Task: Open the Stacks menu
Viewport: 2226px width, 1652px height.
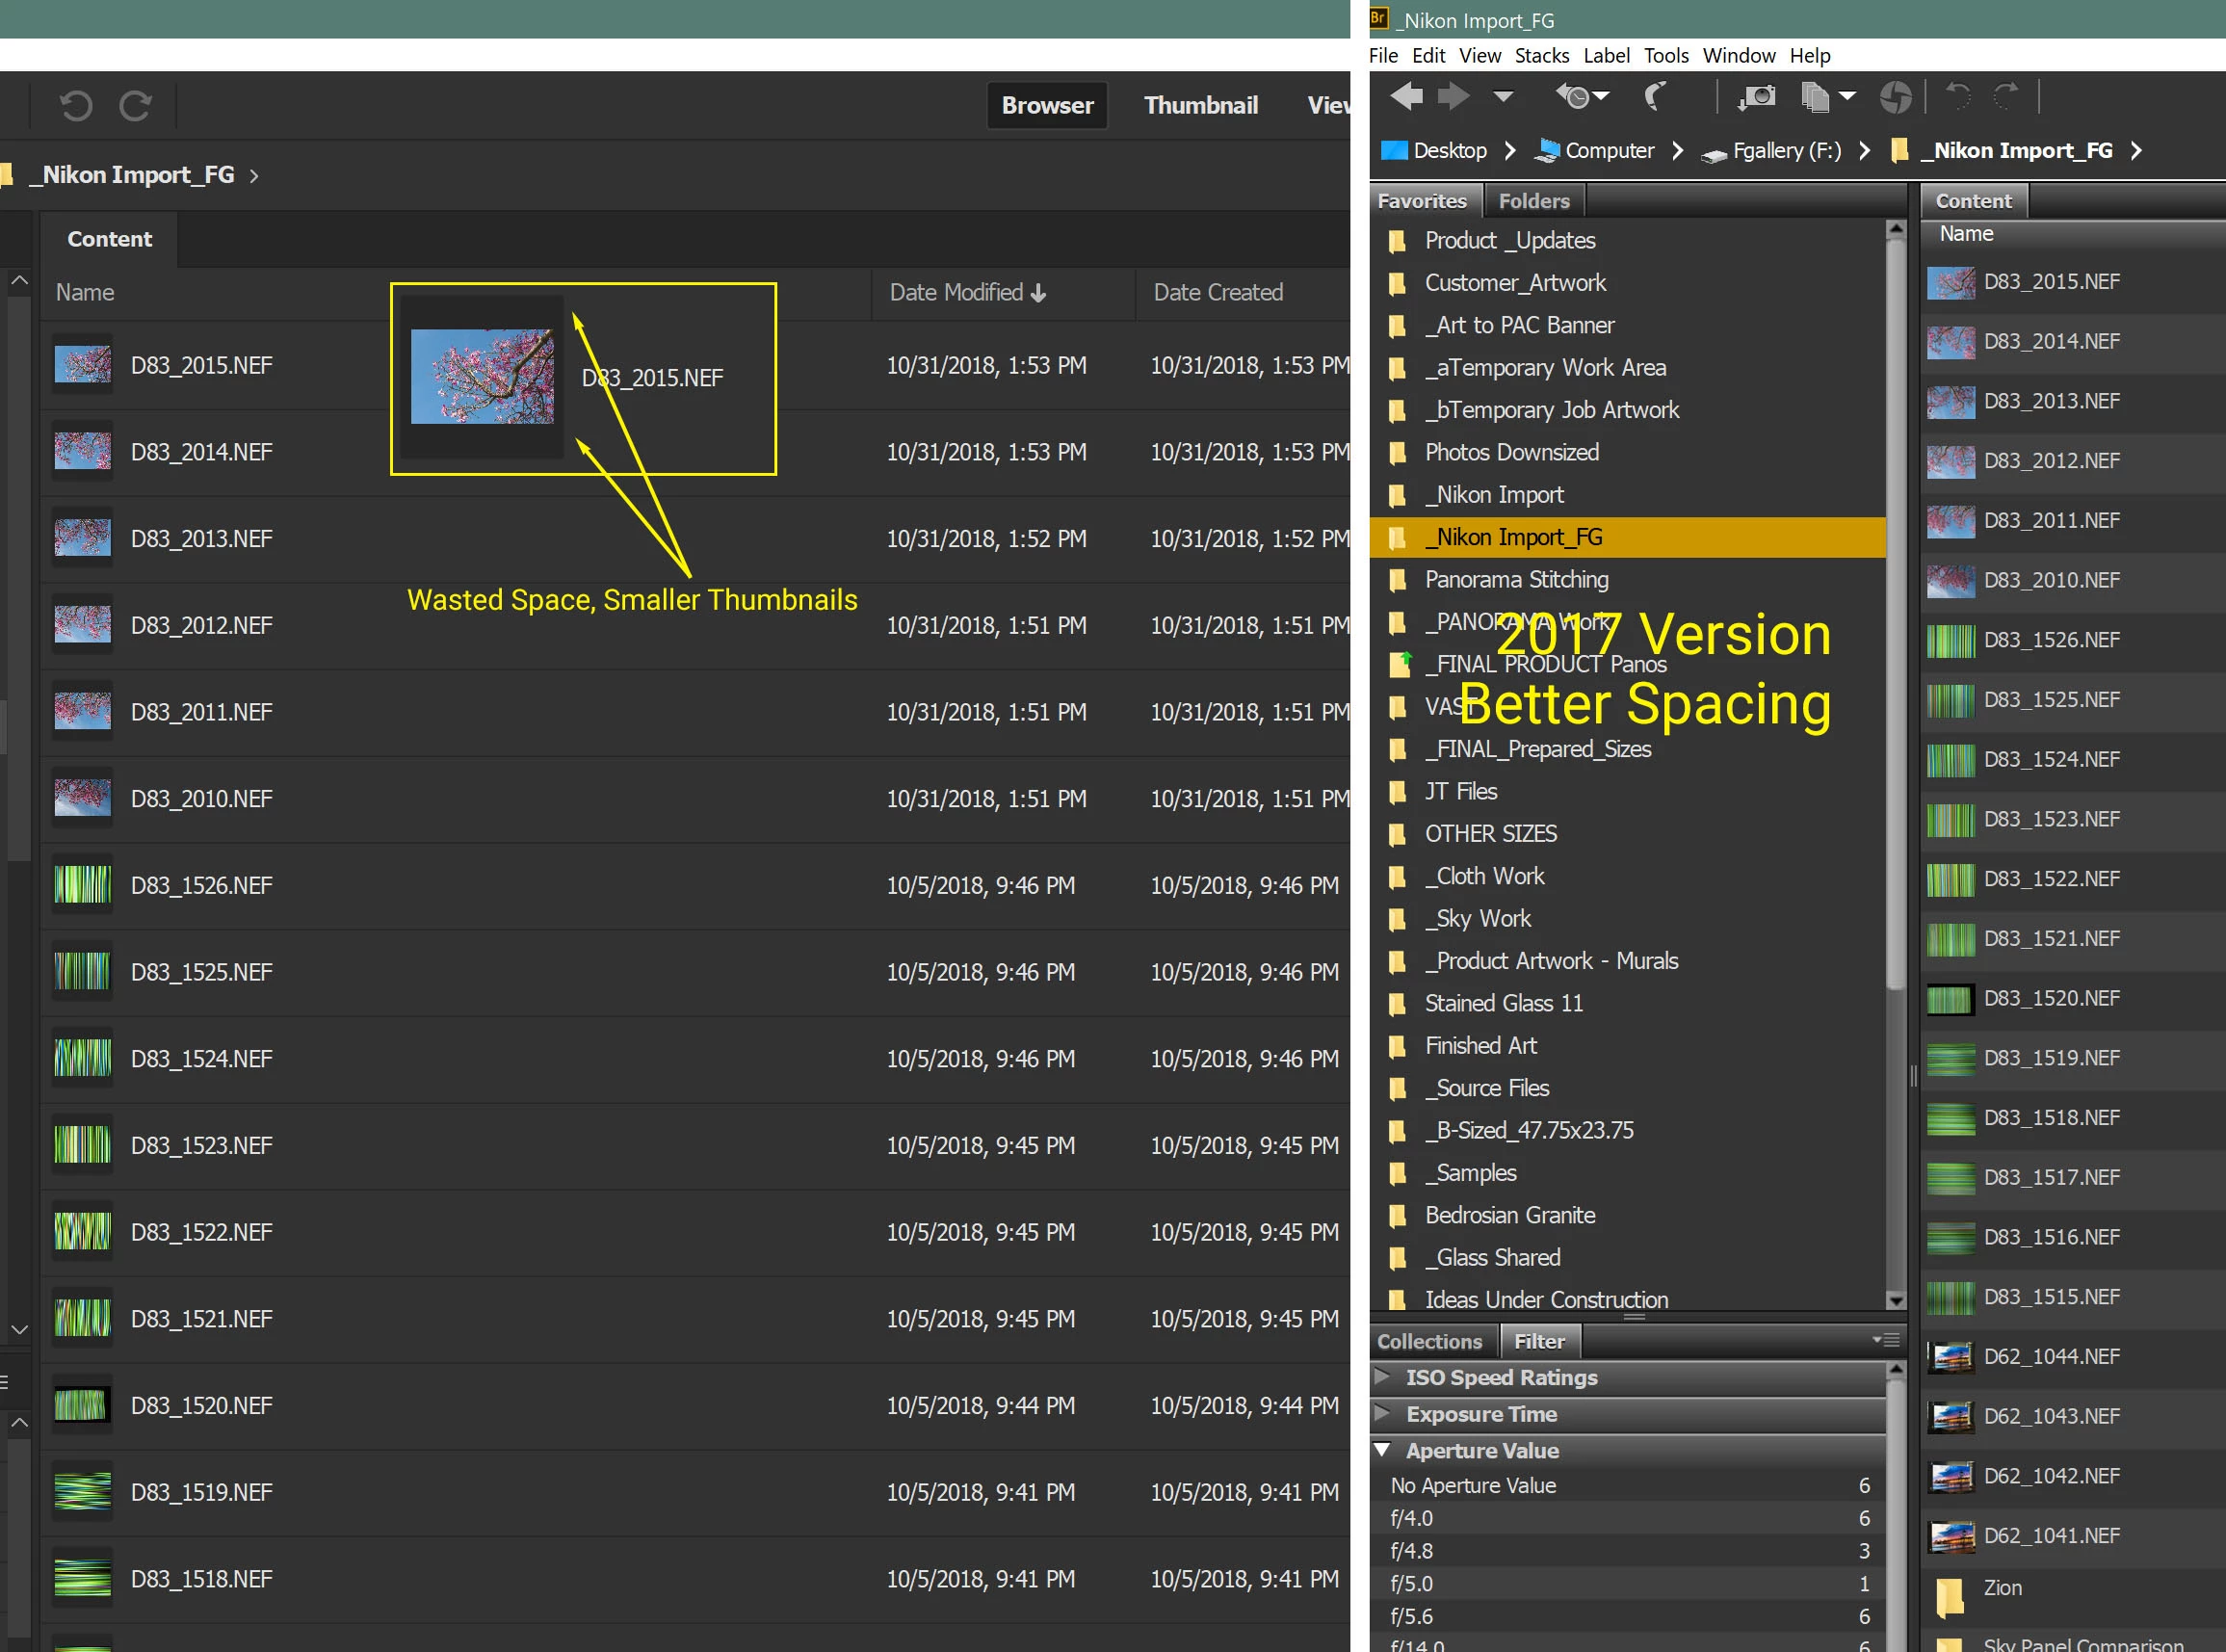Action: pyautogui.click(x=1541, y=56)
